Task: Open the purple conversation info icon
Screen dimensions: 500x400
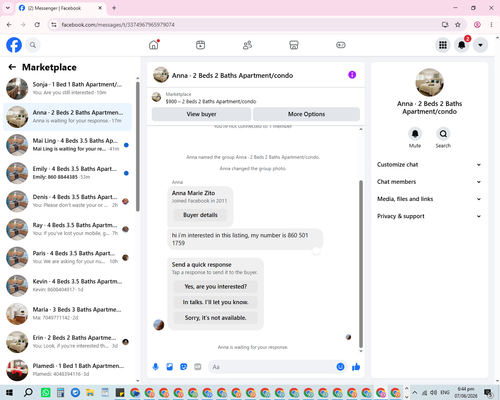Action: coord(352,75)
